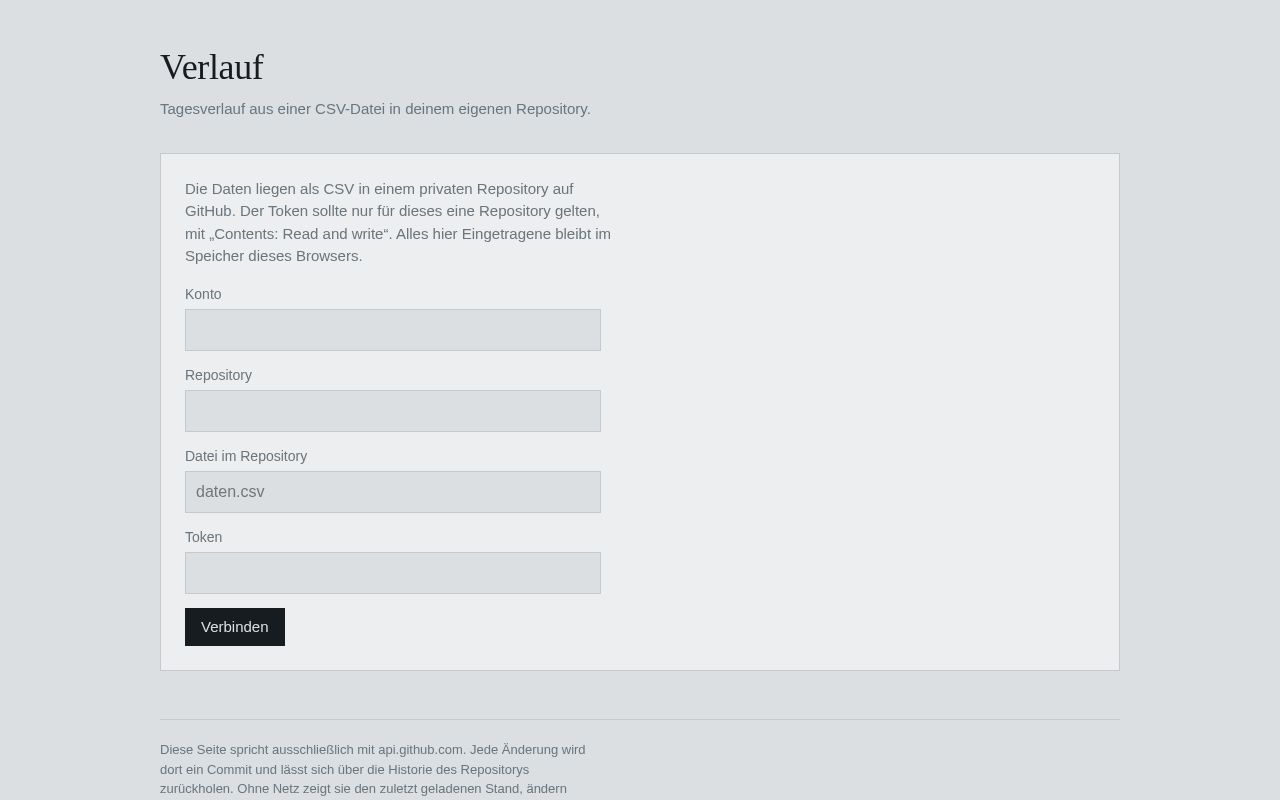Select the Repository text box
Screen dimensions: 1280x800
tap(393, 411)
